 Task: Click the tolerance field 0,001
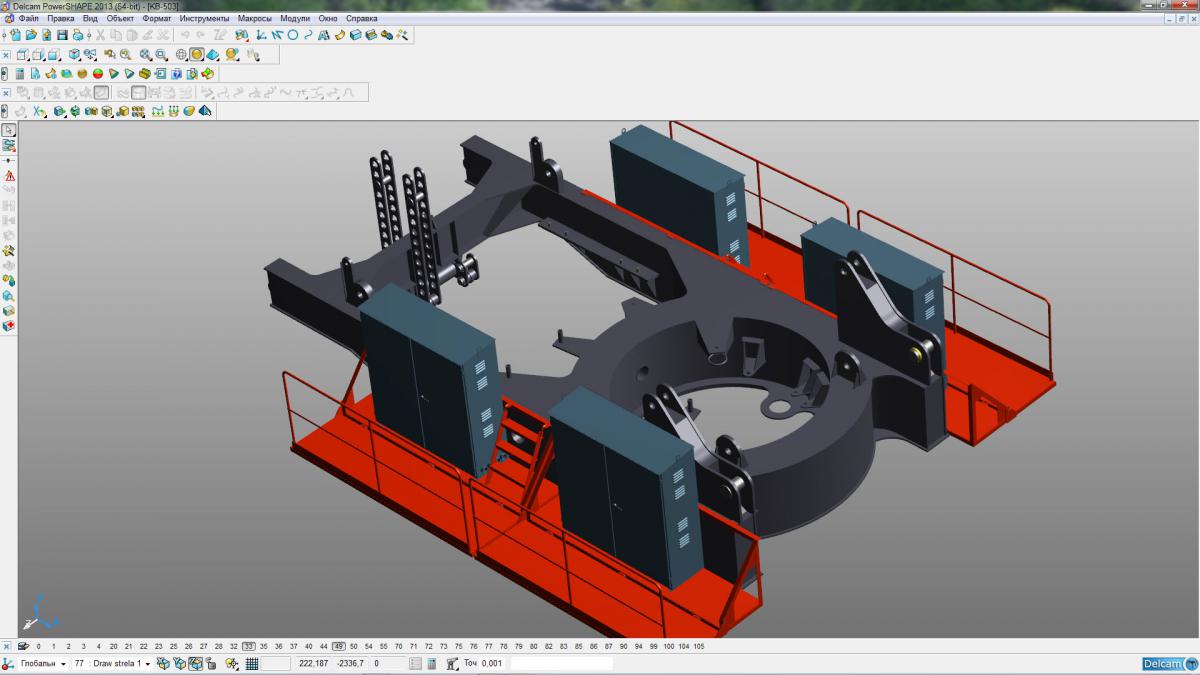(493, 664)
